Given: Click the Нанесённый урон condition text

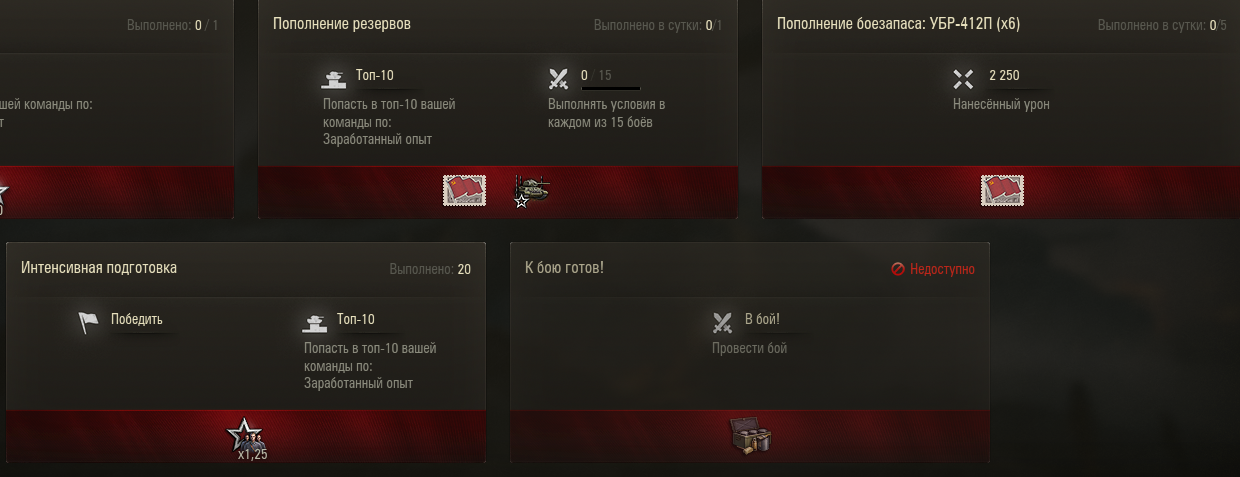Looking at the screenshot, I should [1001, 104].
